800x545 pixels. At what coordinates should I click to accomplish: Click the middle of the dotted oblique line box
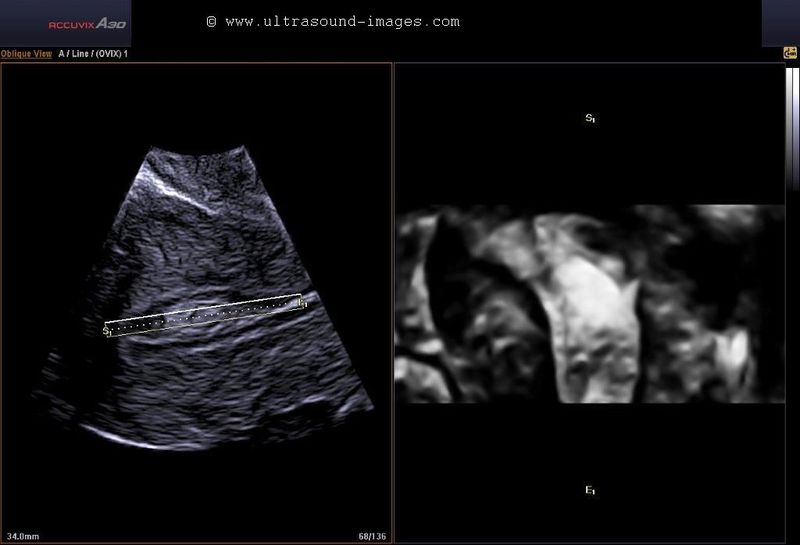(204, 314)
